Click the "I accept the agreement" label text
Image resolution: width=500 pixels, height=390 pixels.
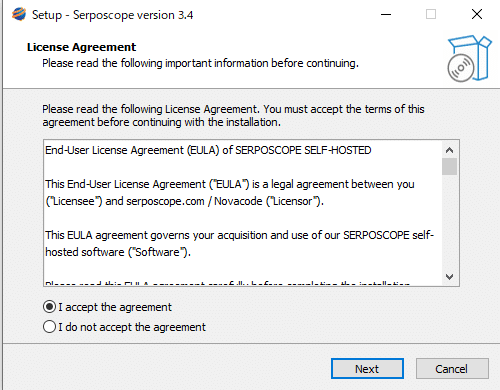click(115, 307)
